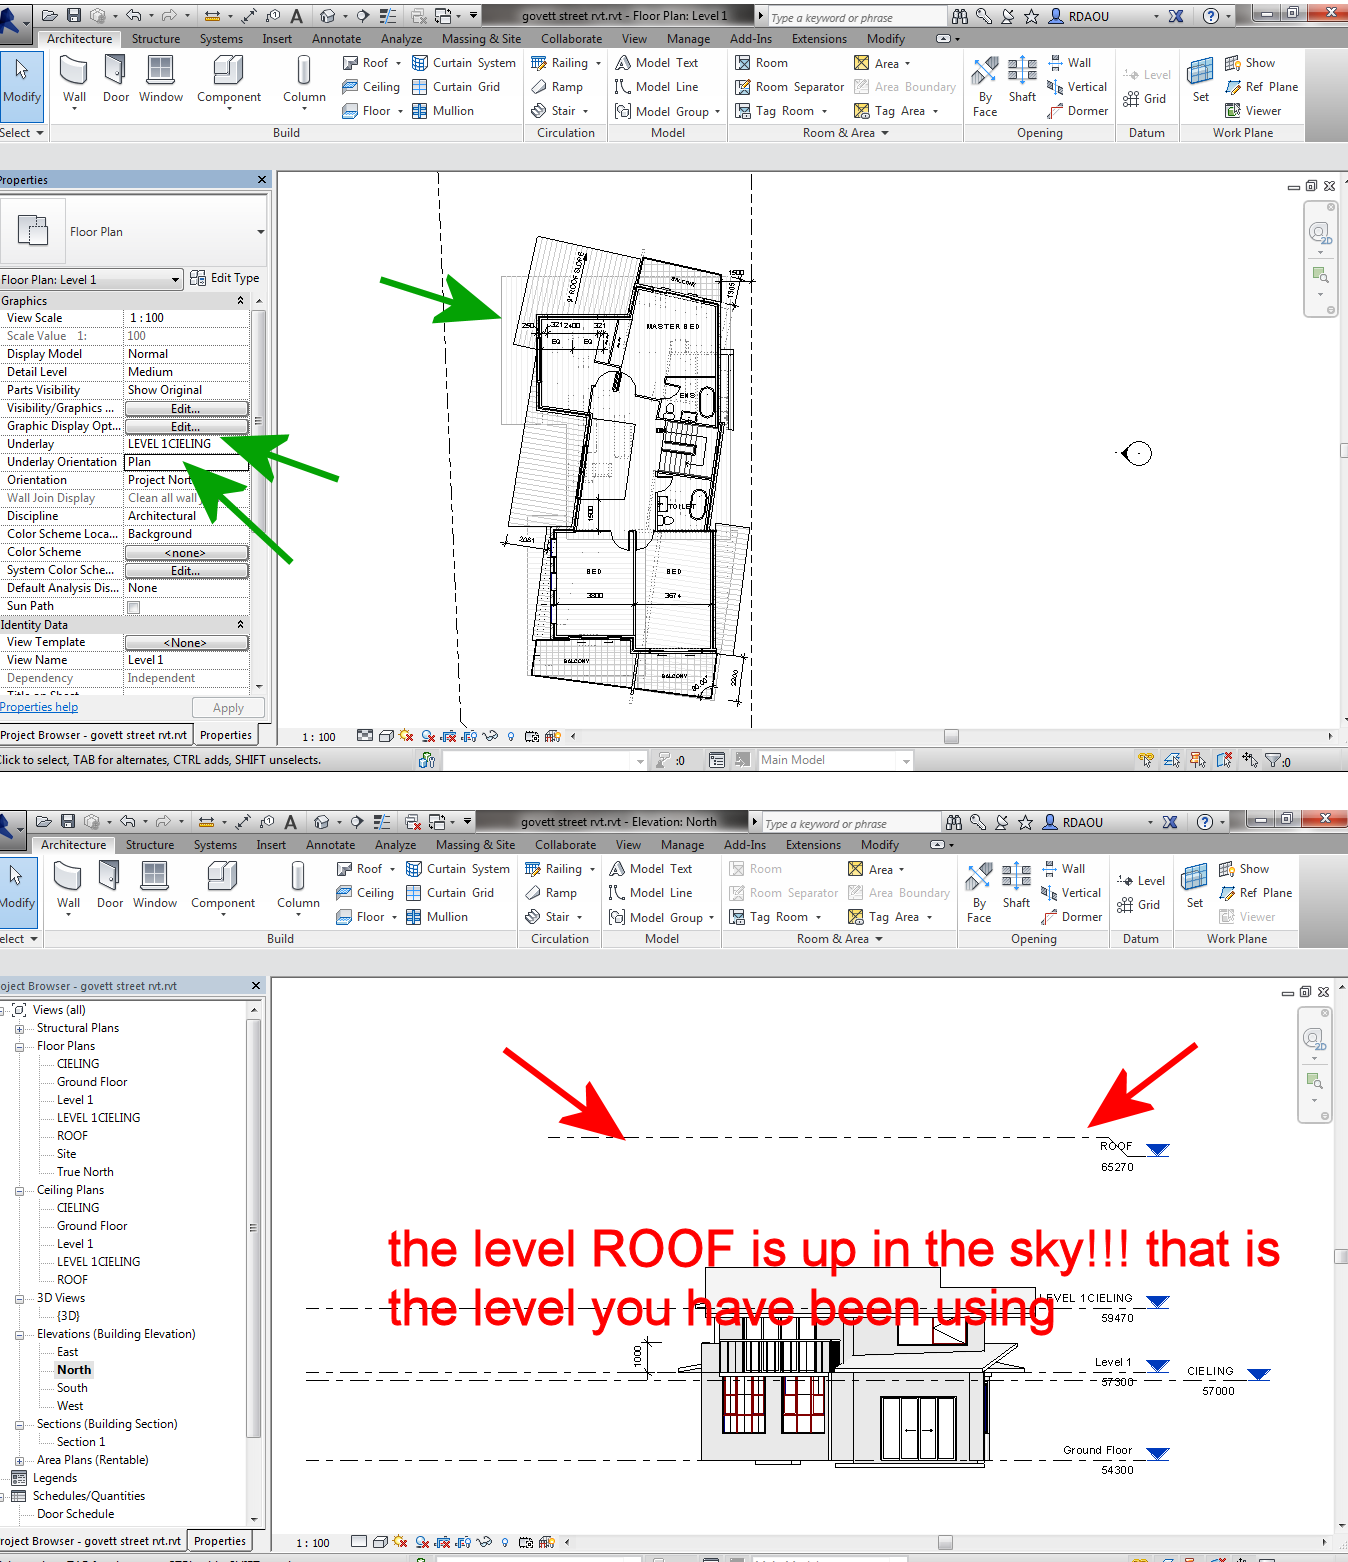Click By Face opening in Elevation: North ribbon

point(979,892)
